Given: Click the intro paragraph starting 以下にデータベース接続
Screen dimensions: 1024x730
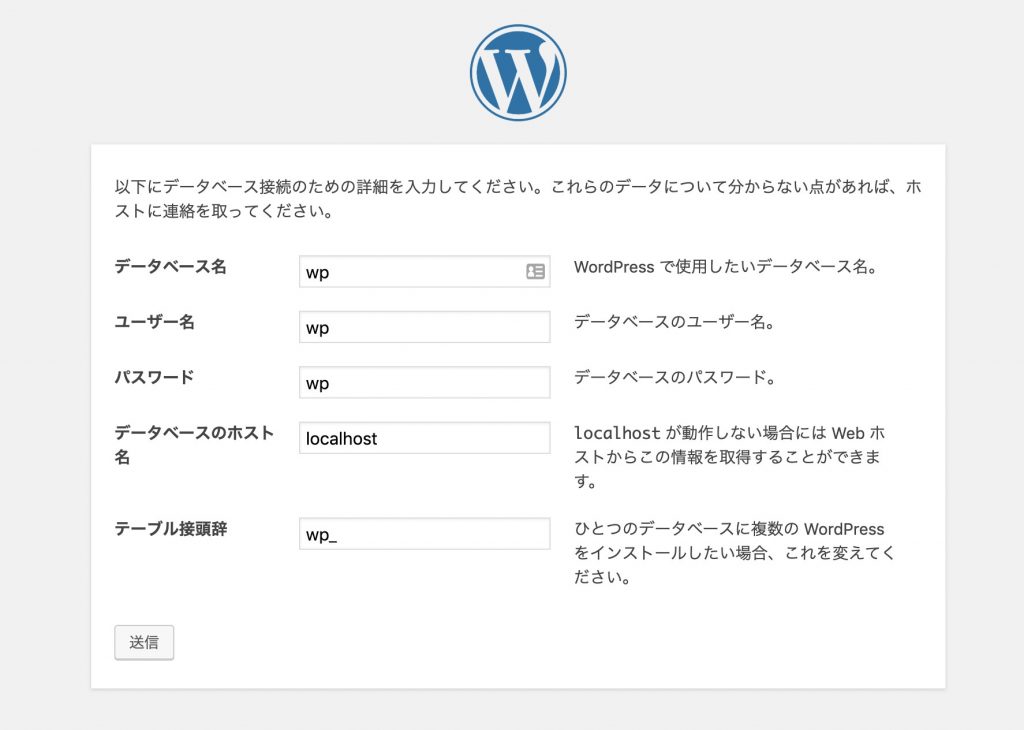Looking at the screenshot, I should 518,198.
